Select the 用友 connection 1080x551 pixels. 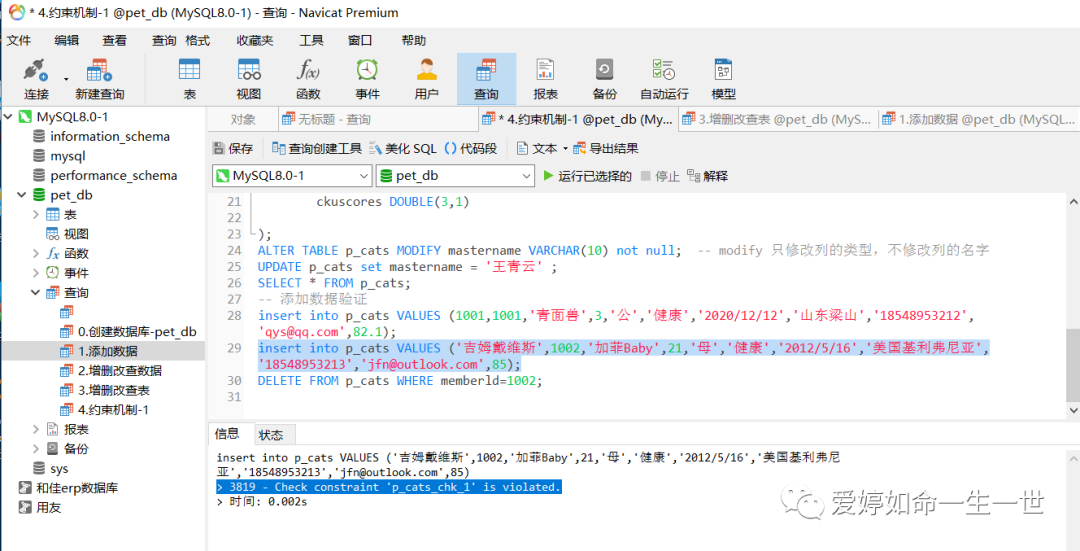pos(48,507)
